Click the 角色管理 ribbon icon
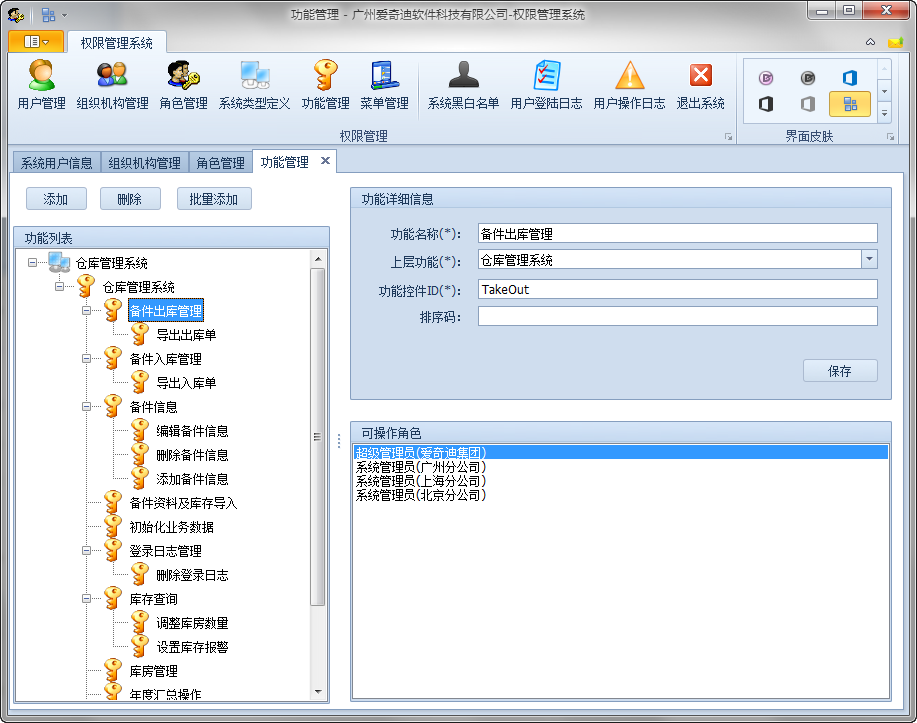The image size is (917, 723). click(183, 85)
